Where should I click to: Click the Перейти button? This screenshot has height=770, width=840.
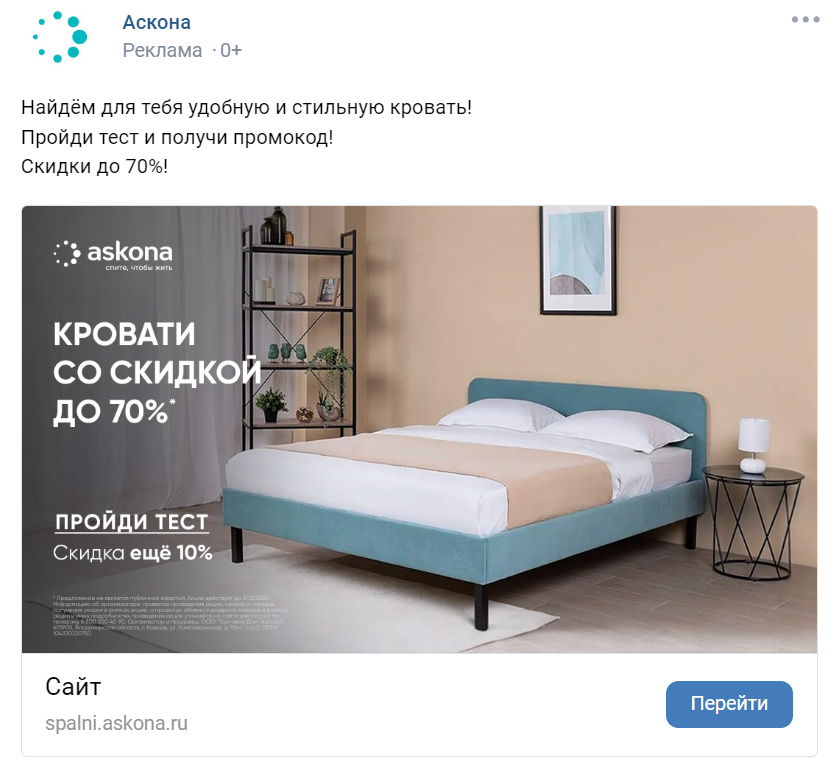[x=729, y=704]
